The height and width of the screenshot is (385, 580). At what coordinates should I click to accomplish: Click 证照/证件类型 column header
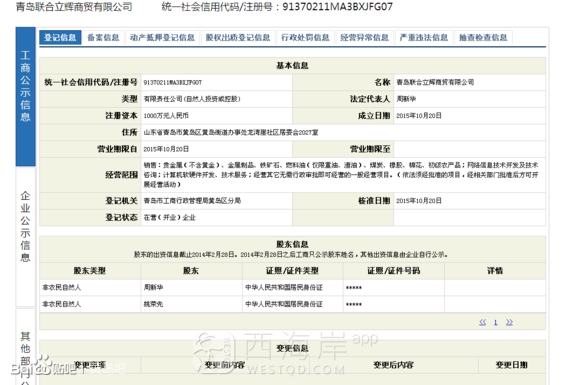coord(292,271)
